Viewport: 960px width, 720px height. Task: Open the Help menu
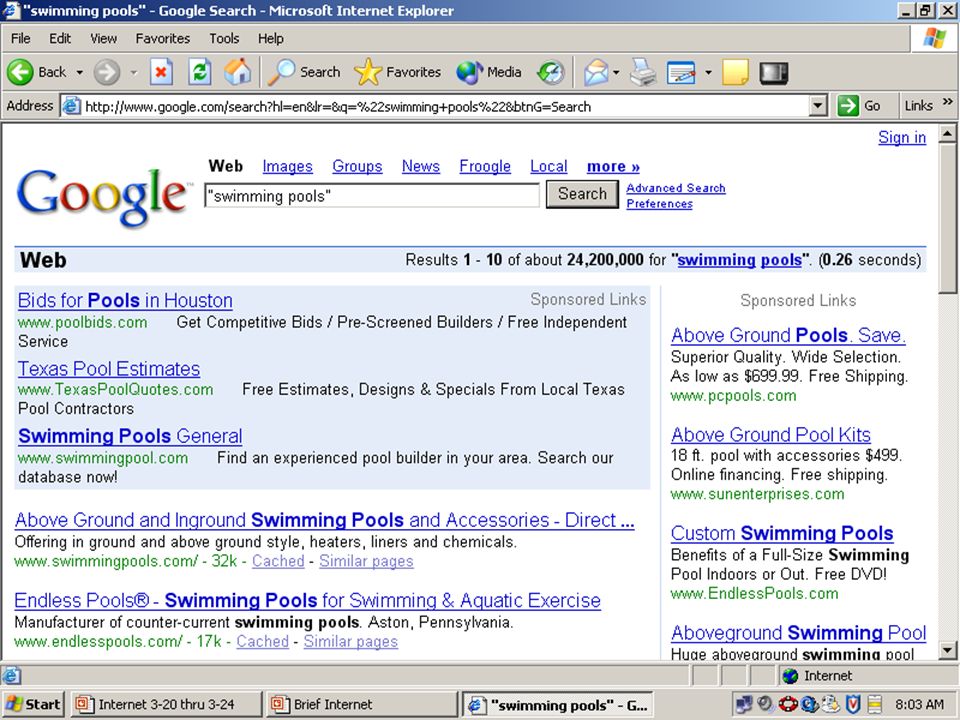(x=271, y=39)
